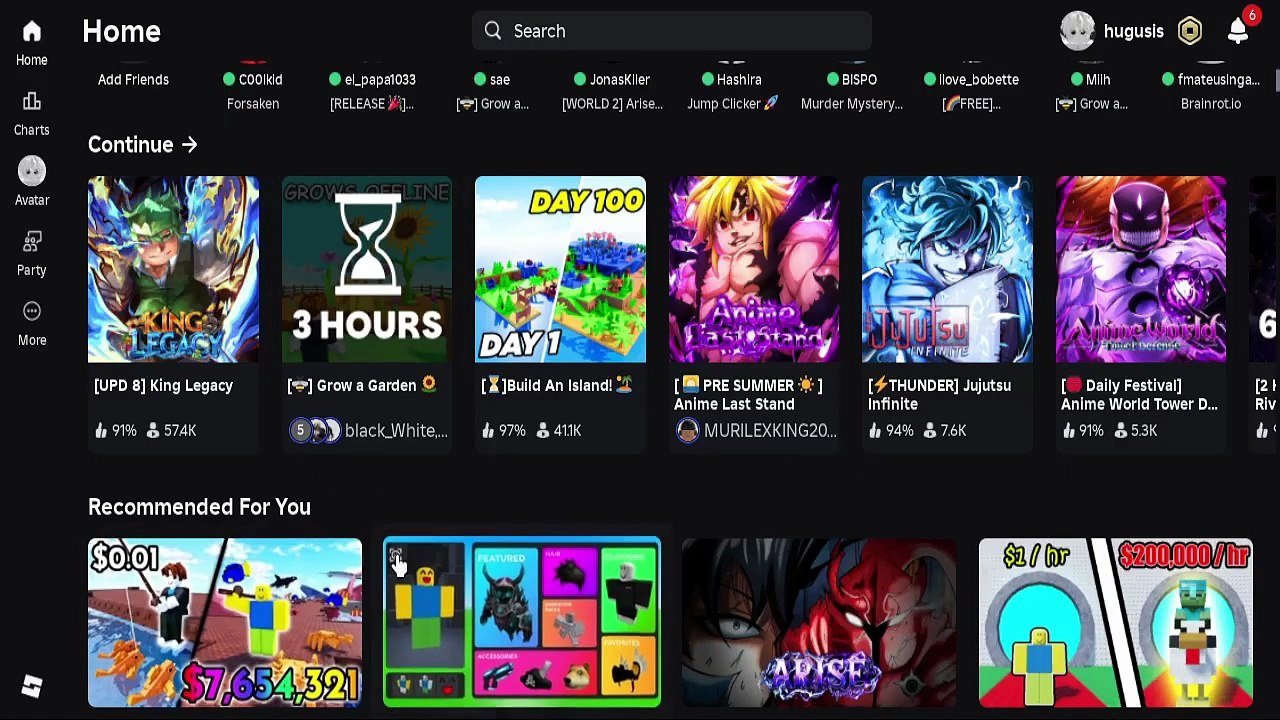Click the black_White friend activity under Grow a Garden
1280x720 pixels.
click(367, 430)
